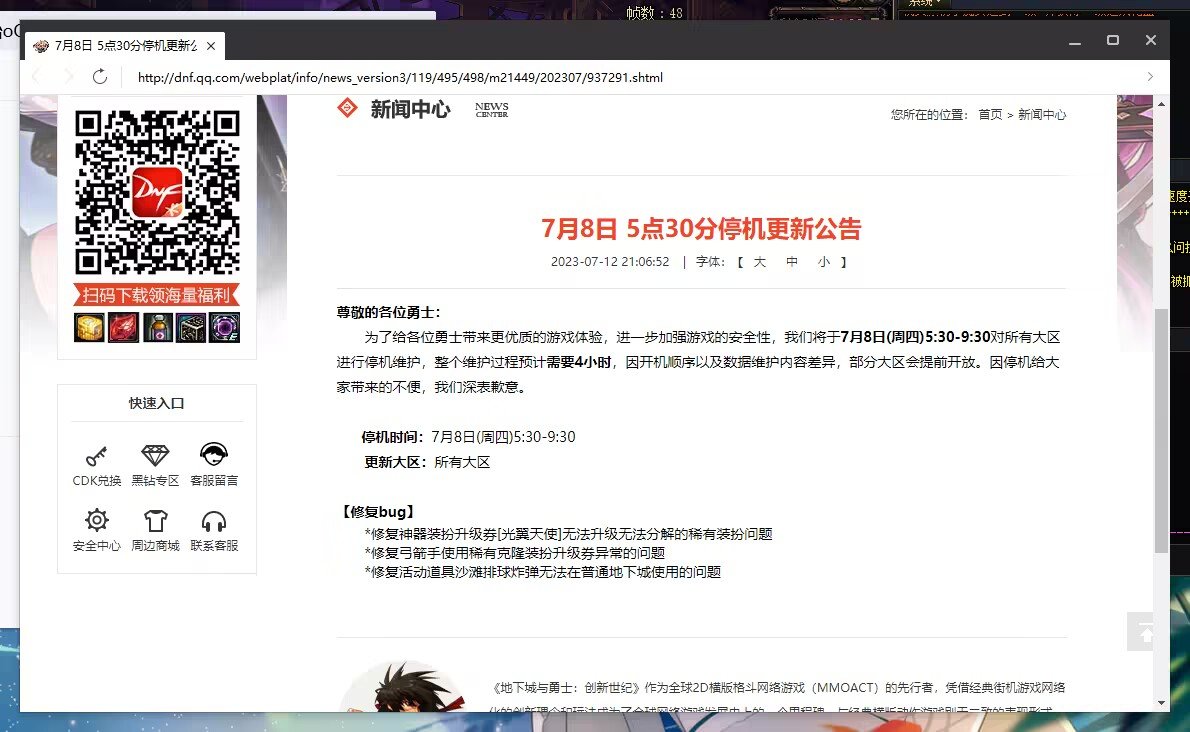Click the 停机时间 line

click(468, 437)
